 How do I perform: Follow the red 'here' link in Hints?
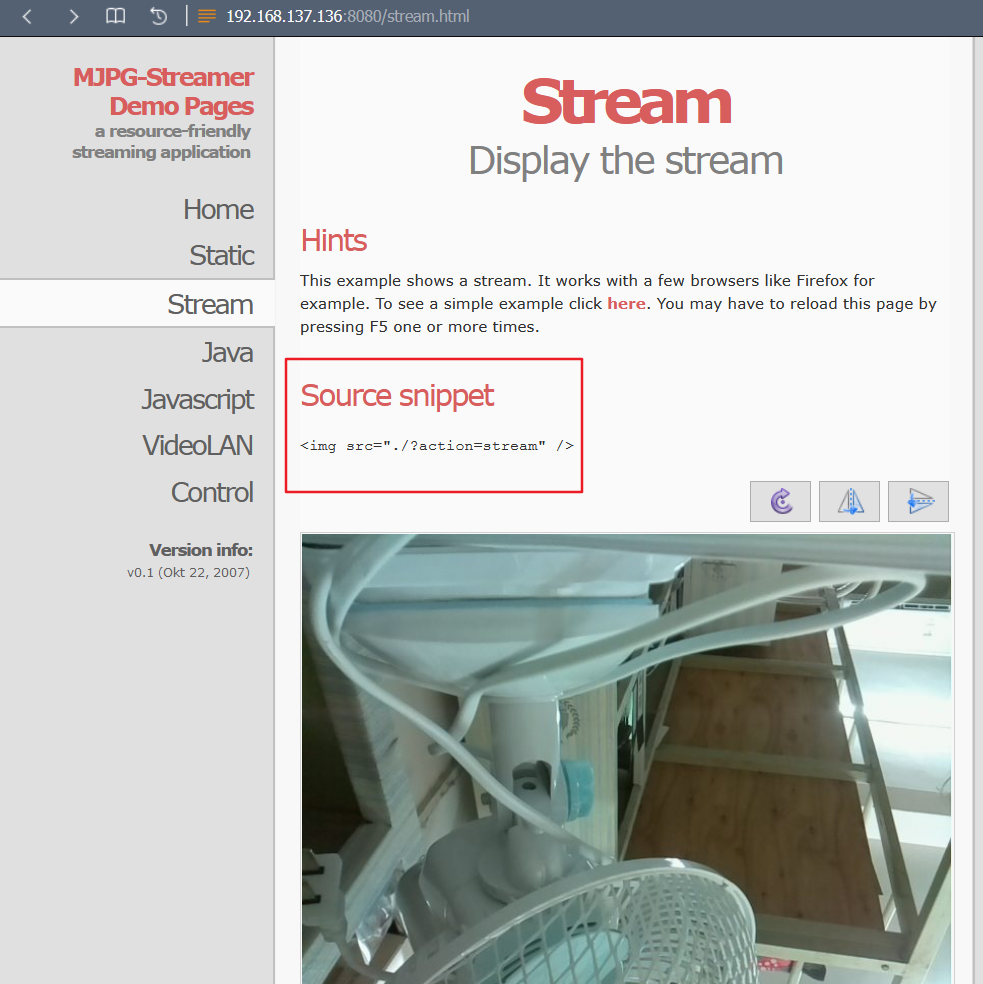626,304
